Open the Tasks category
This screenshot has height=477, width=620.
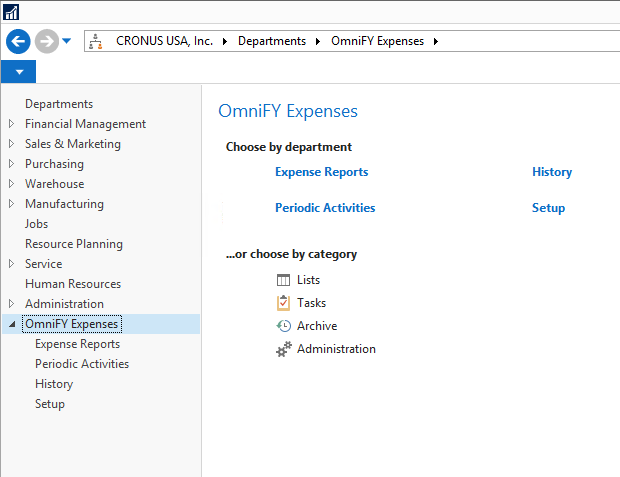click(311, 303)
